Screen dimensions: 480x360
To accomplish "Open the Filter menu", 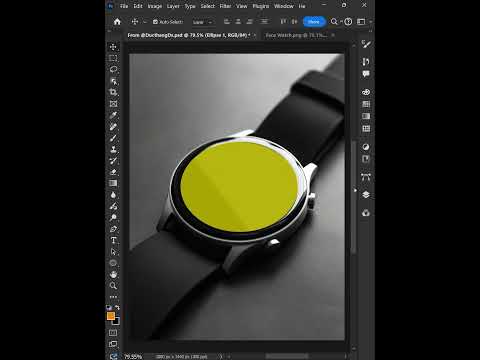I will click(x=225, y=6).
